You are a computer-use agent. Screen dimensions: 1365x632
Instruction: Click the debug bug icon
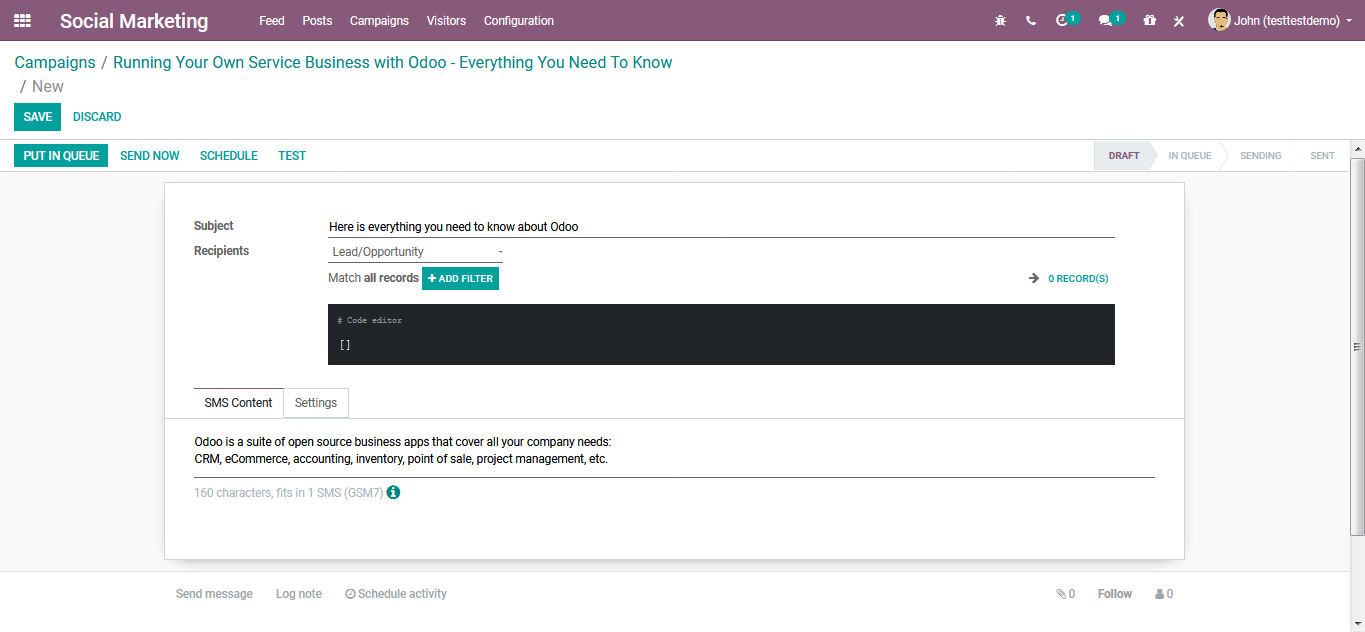[x=1000, y=21]
